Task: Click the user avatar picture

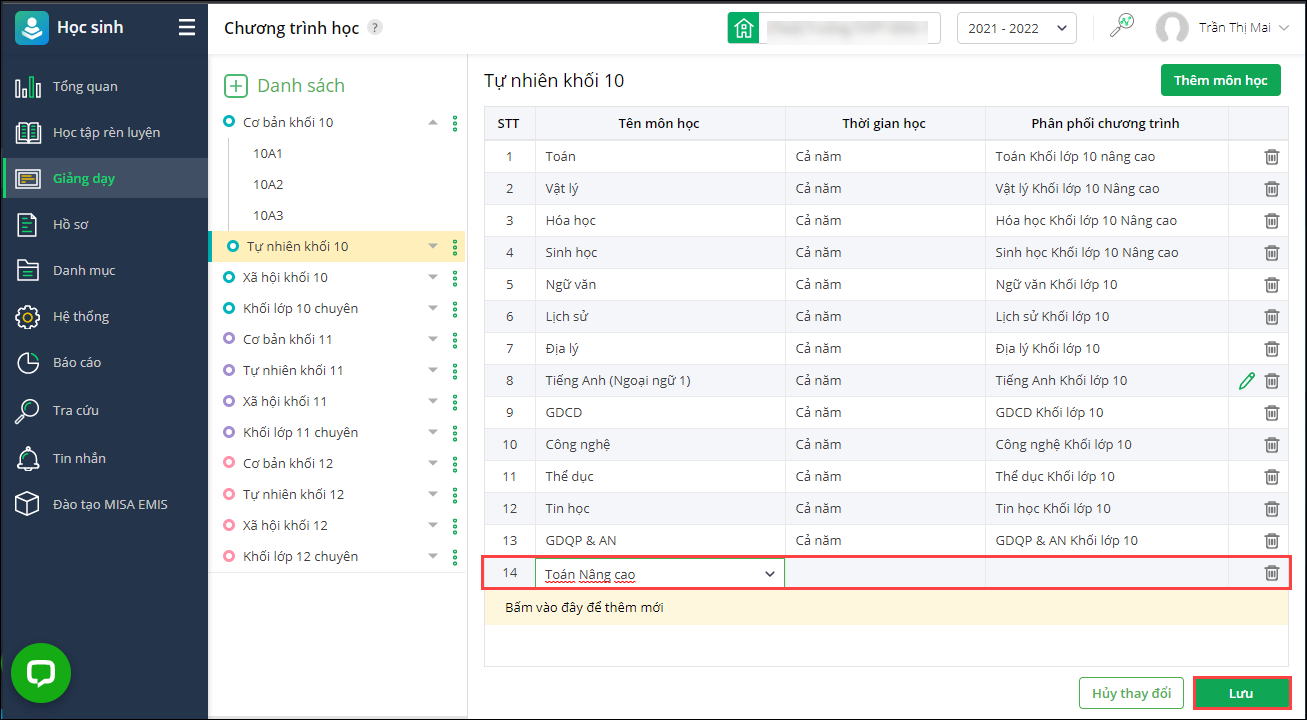Action: [x=1172, y=28]
